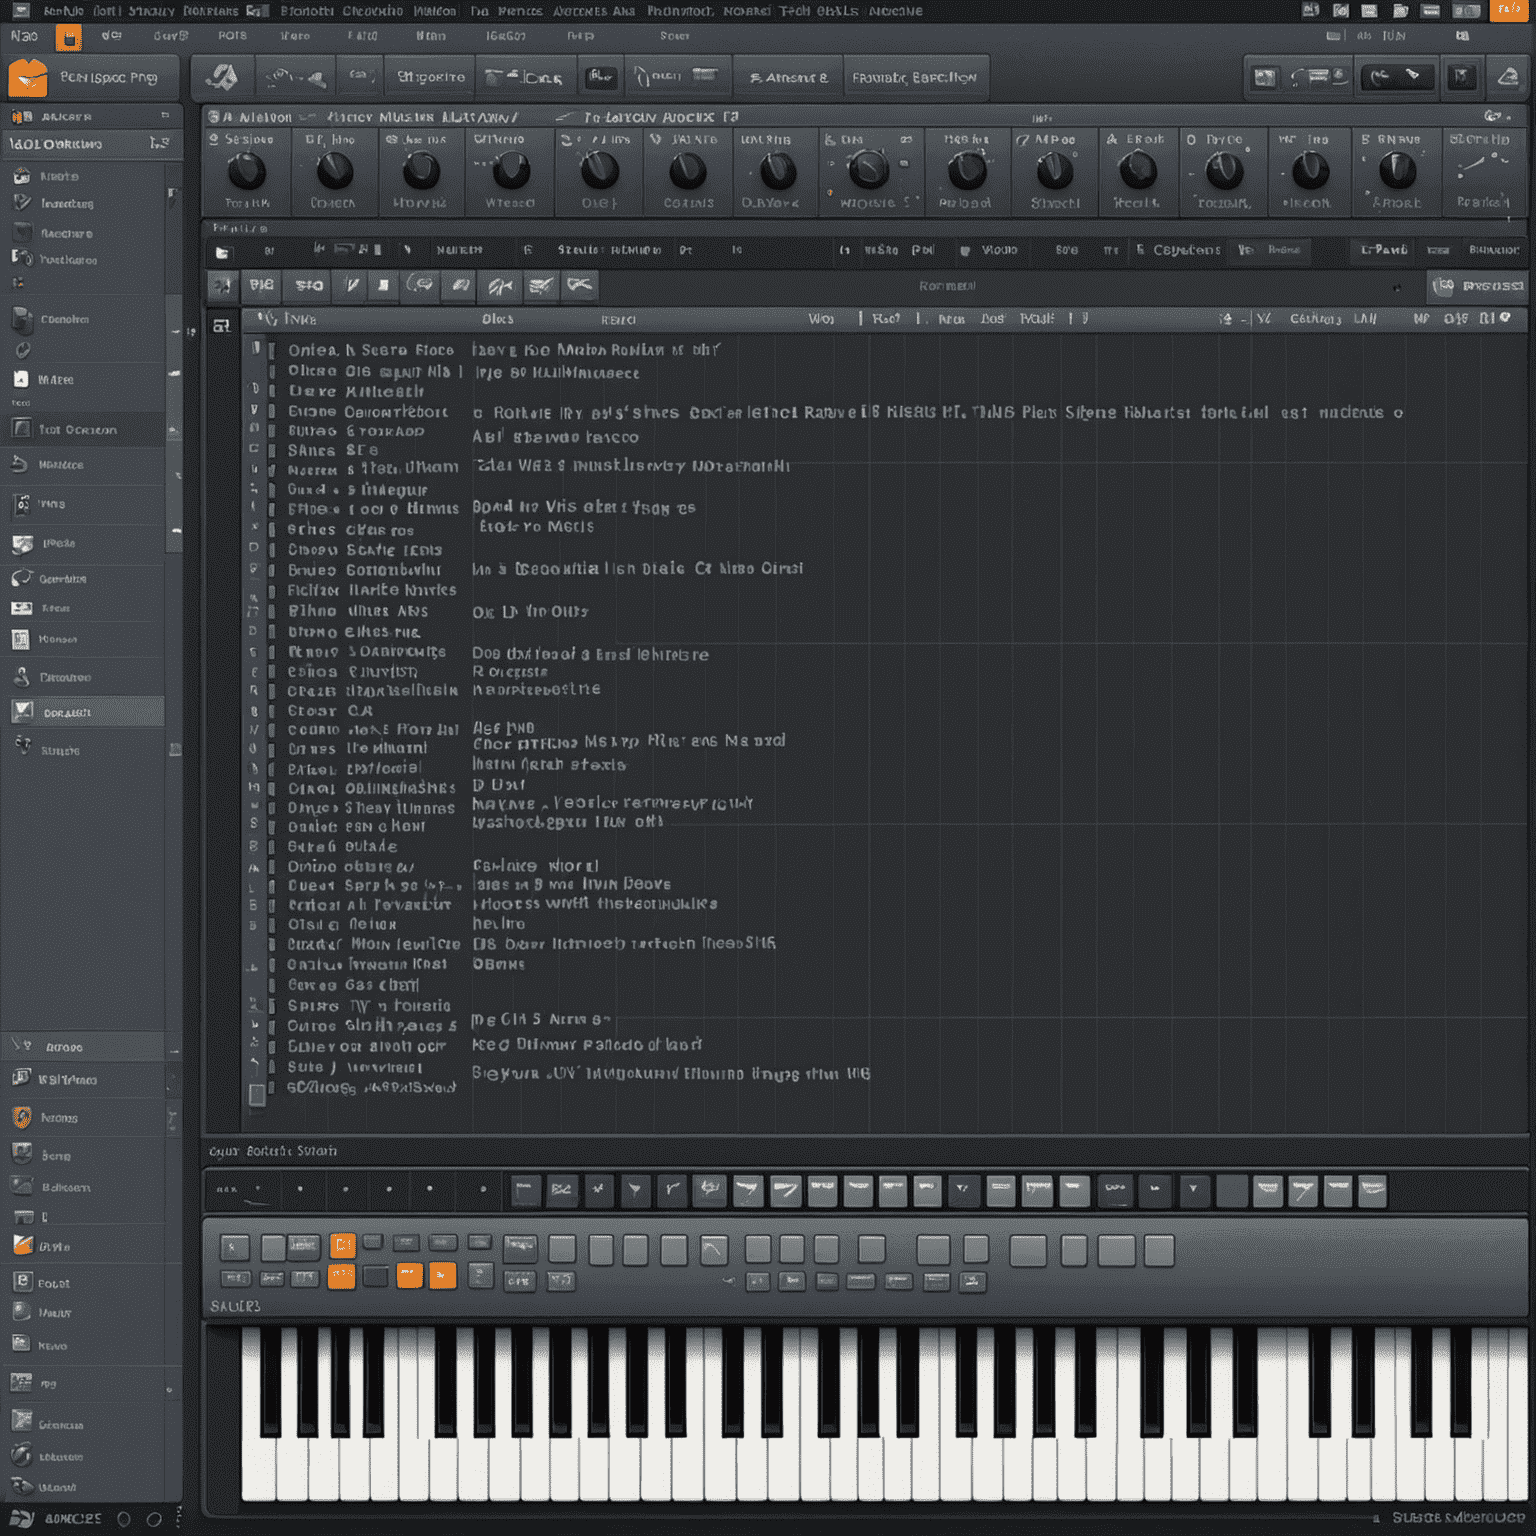The width and height of the screenshot is (1536, 1536).
Task: Click a white key on the piano keyboard
Action: coord(258,1470)
